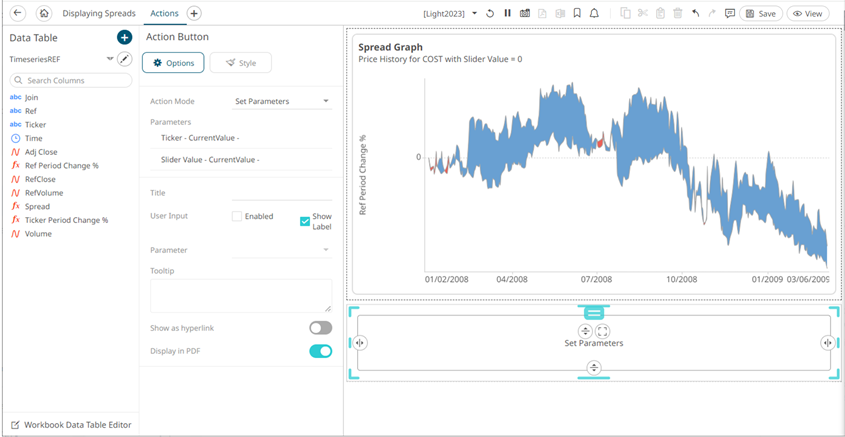Open the Parameter dropdown

(x=281, y=250)
